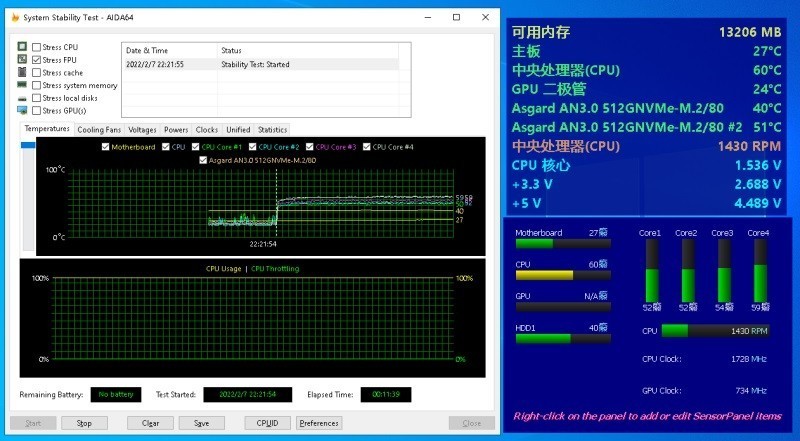The height and width of the screenshot is (441, 800).
Task: Click the HDD1 temperature bar in SensorPanel
Action: coord(563,339)
